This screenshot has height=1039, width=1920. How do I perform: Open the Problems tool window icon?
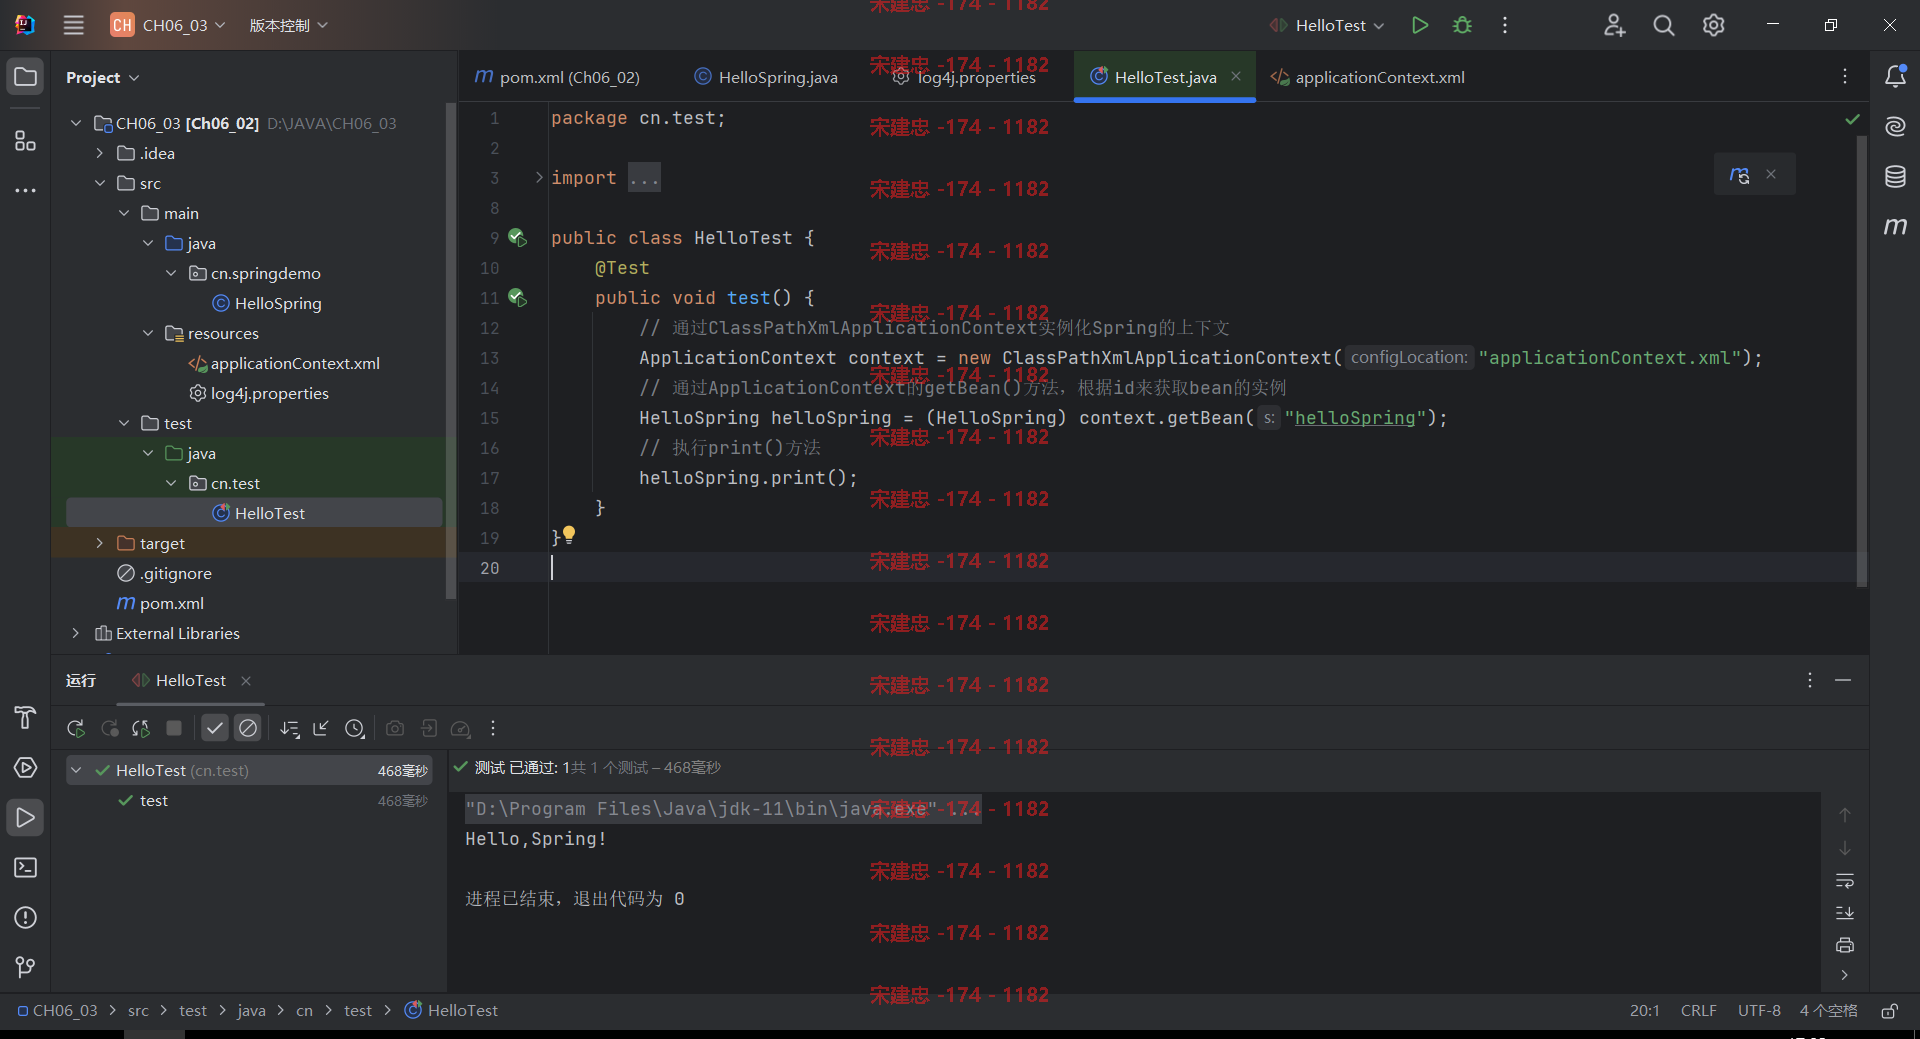coord(26,917)
